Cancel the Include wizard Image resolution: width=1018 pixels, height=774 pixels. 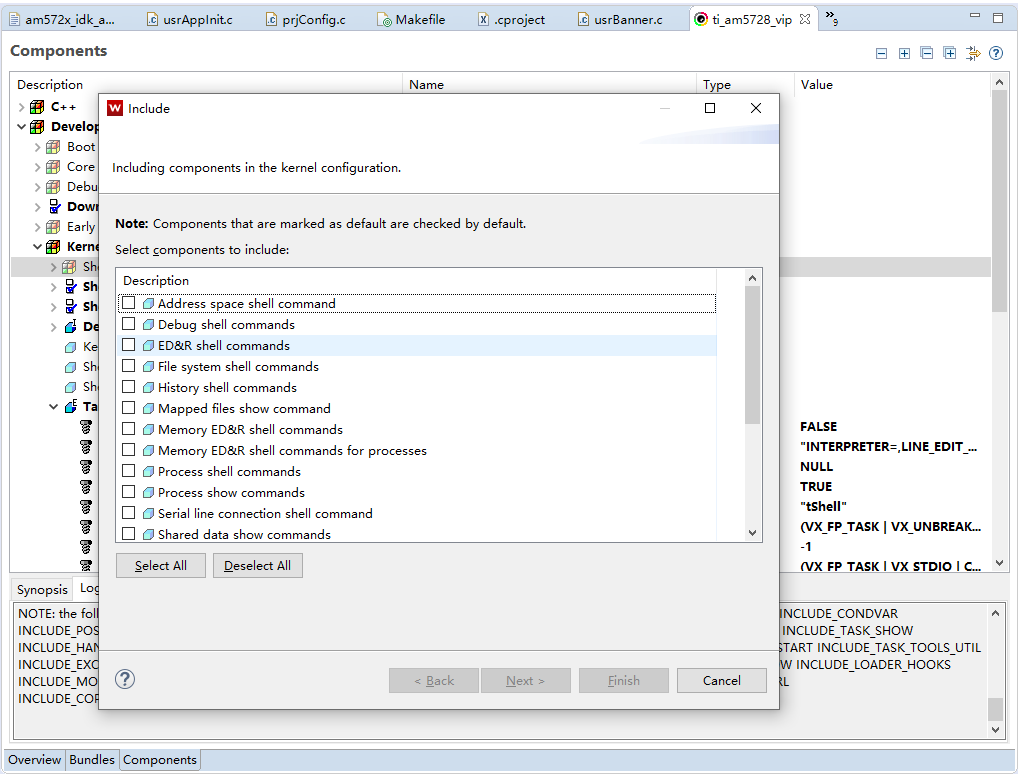(x=721, y=680)
